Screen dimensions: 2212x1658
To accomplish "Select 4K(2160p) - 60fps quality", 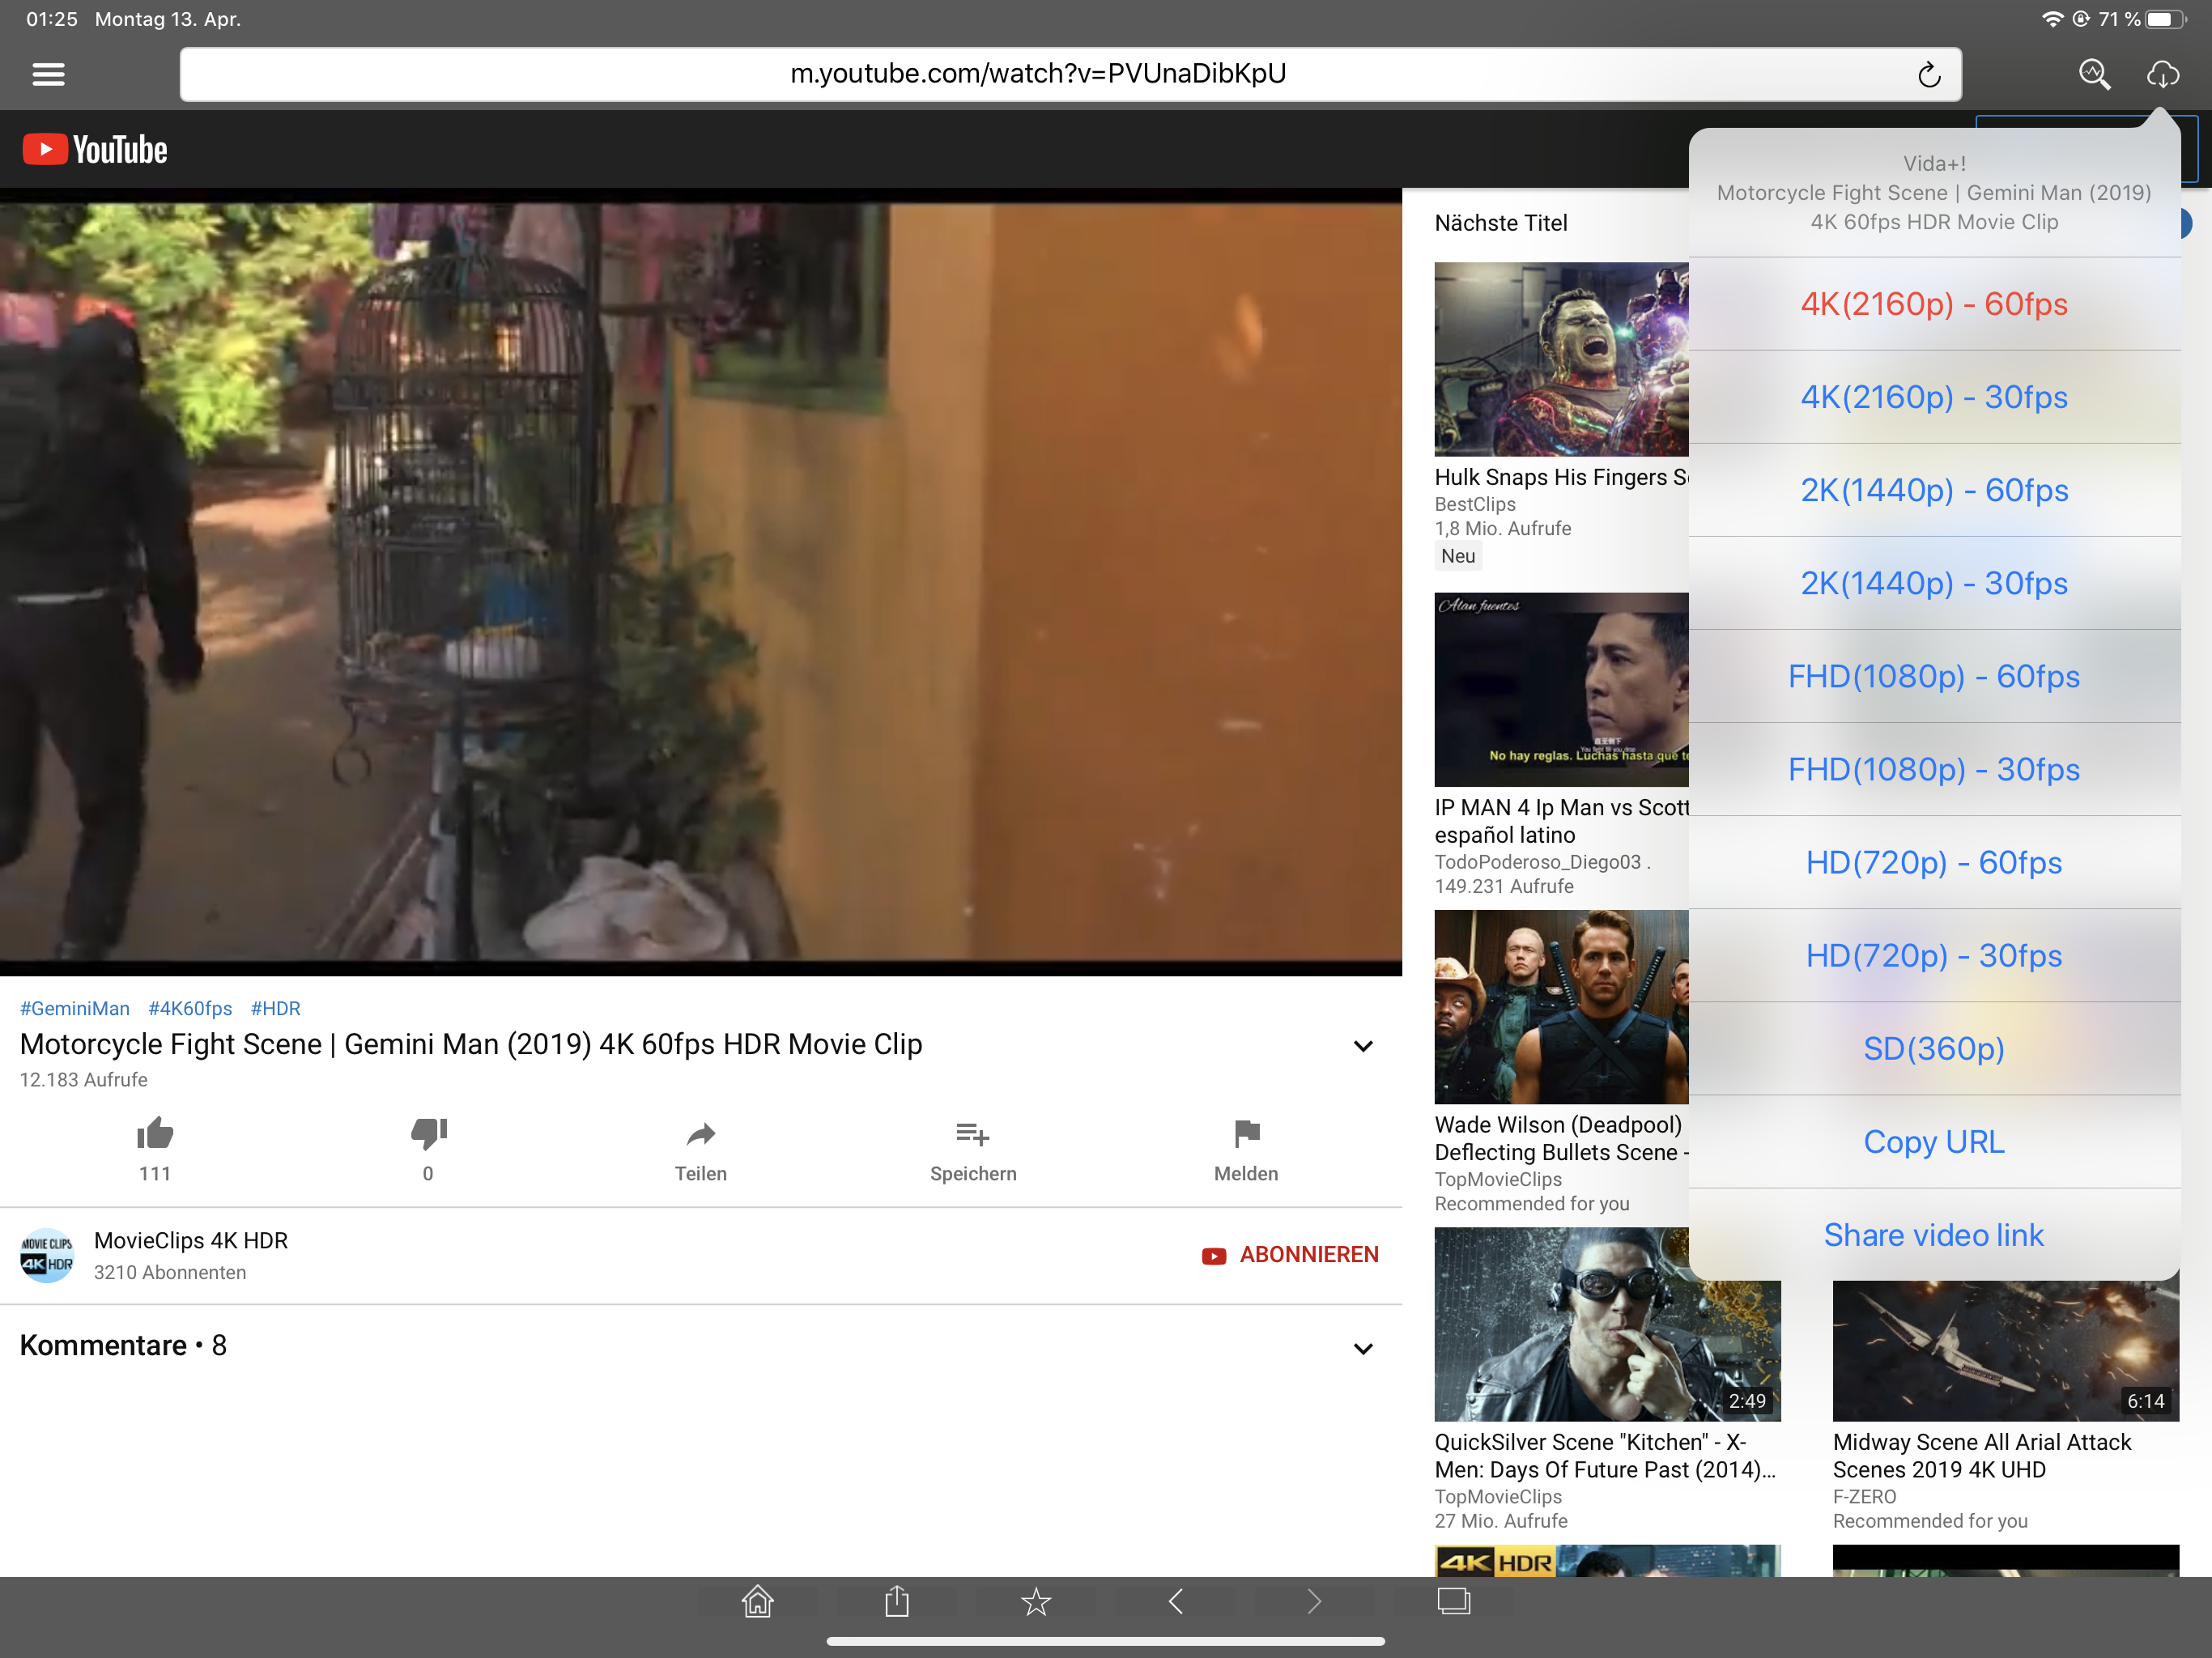I will 1933,304.
